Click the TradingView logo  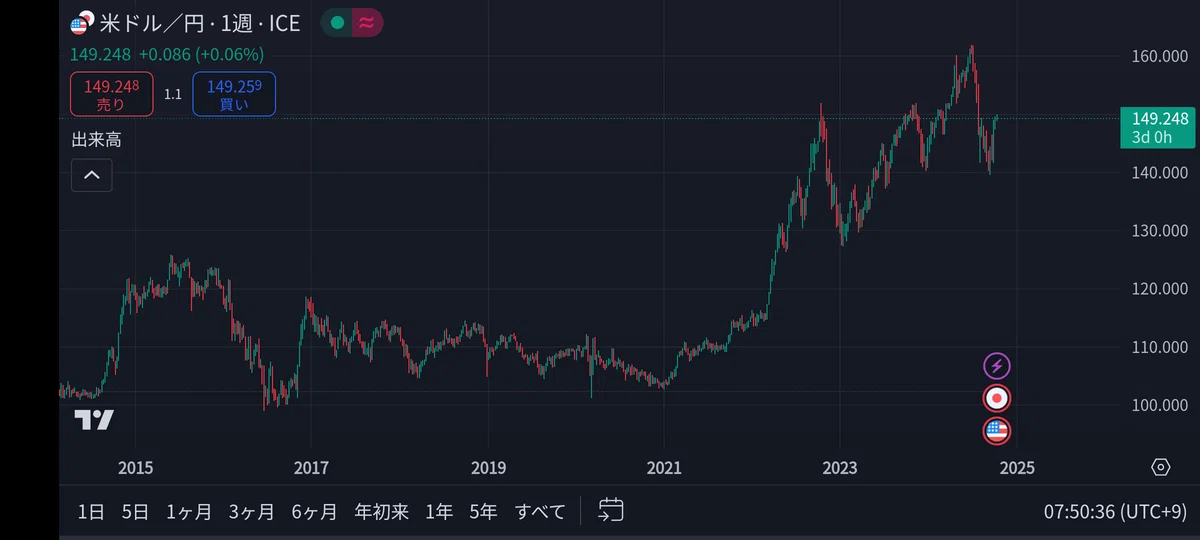pyautogui.click(x=94, y=421)
